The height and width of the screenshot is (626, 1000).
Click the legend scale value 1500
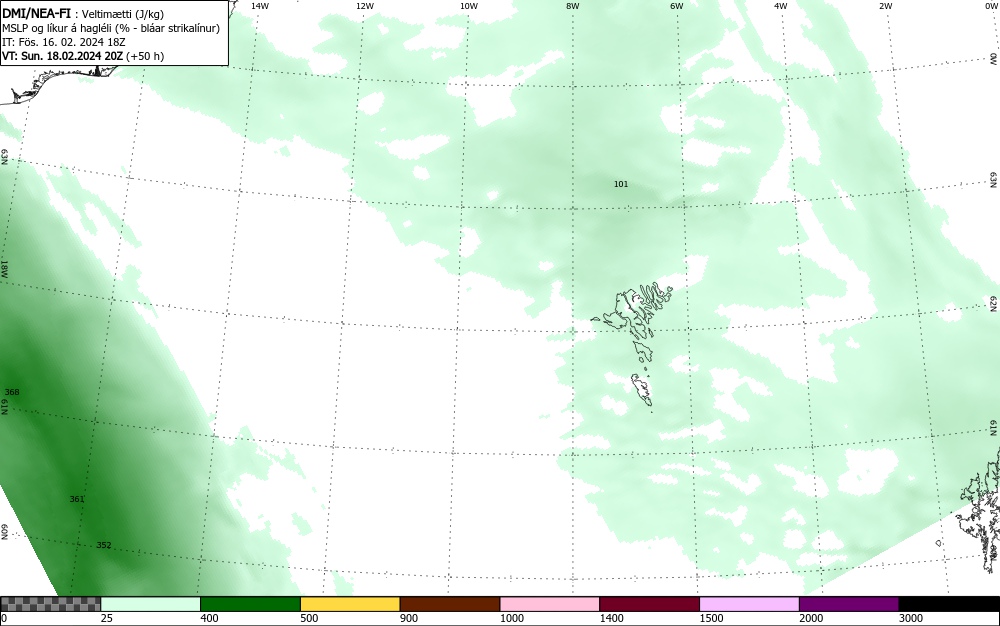point(712,618)
